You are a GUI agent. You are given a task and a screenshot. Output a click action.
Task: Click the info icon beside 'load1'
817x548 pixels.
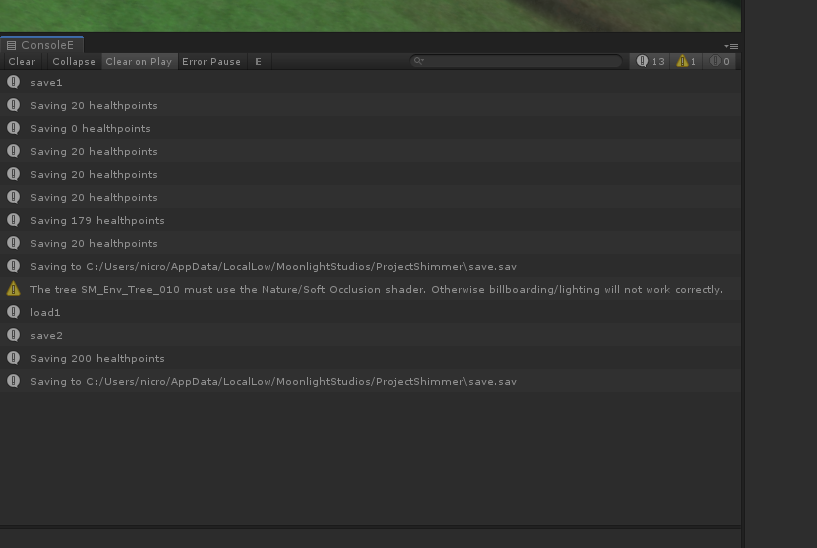[14, 312]
